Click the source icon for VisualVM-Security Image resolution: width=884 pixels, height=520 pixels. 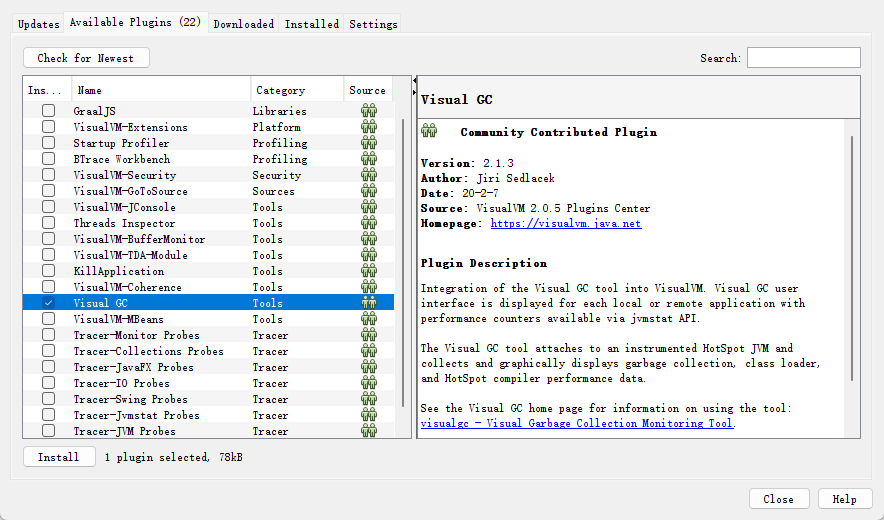point(369,175)
